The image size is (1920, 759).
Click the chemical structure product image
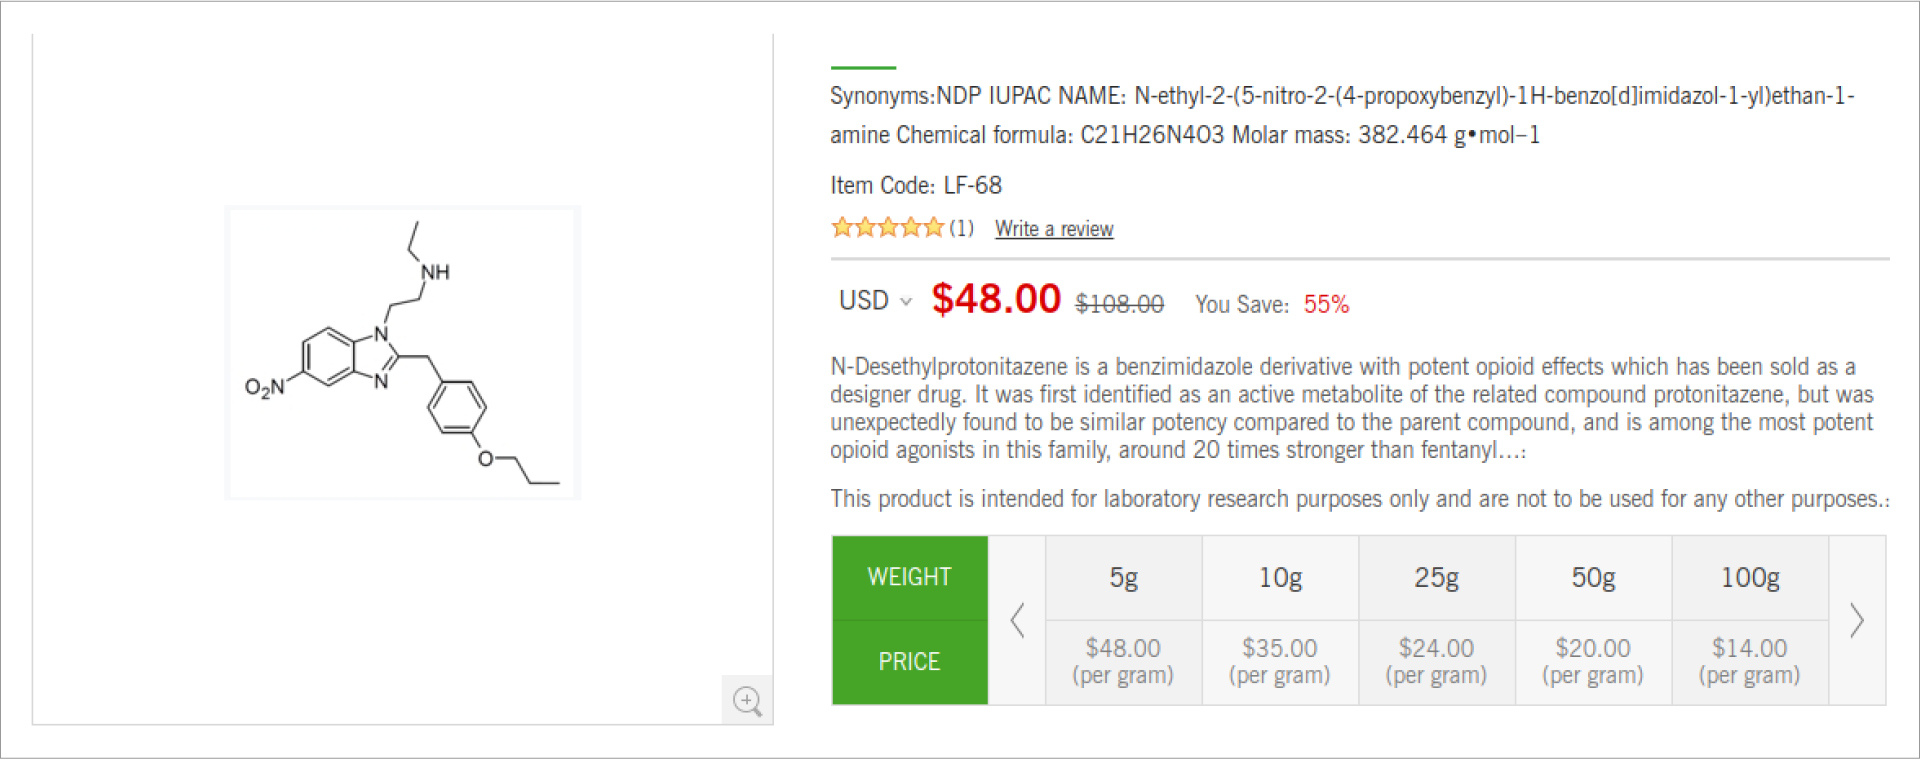(402, 352)
